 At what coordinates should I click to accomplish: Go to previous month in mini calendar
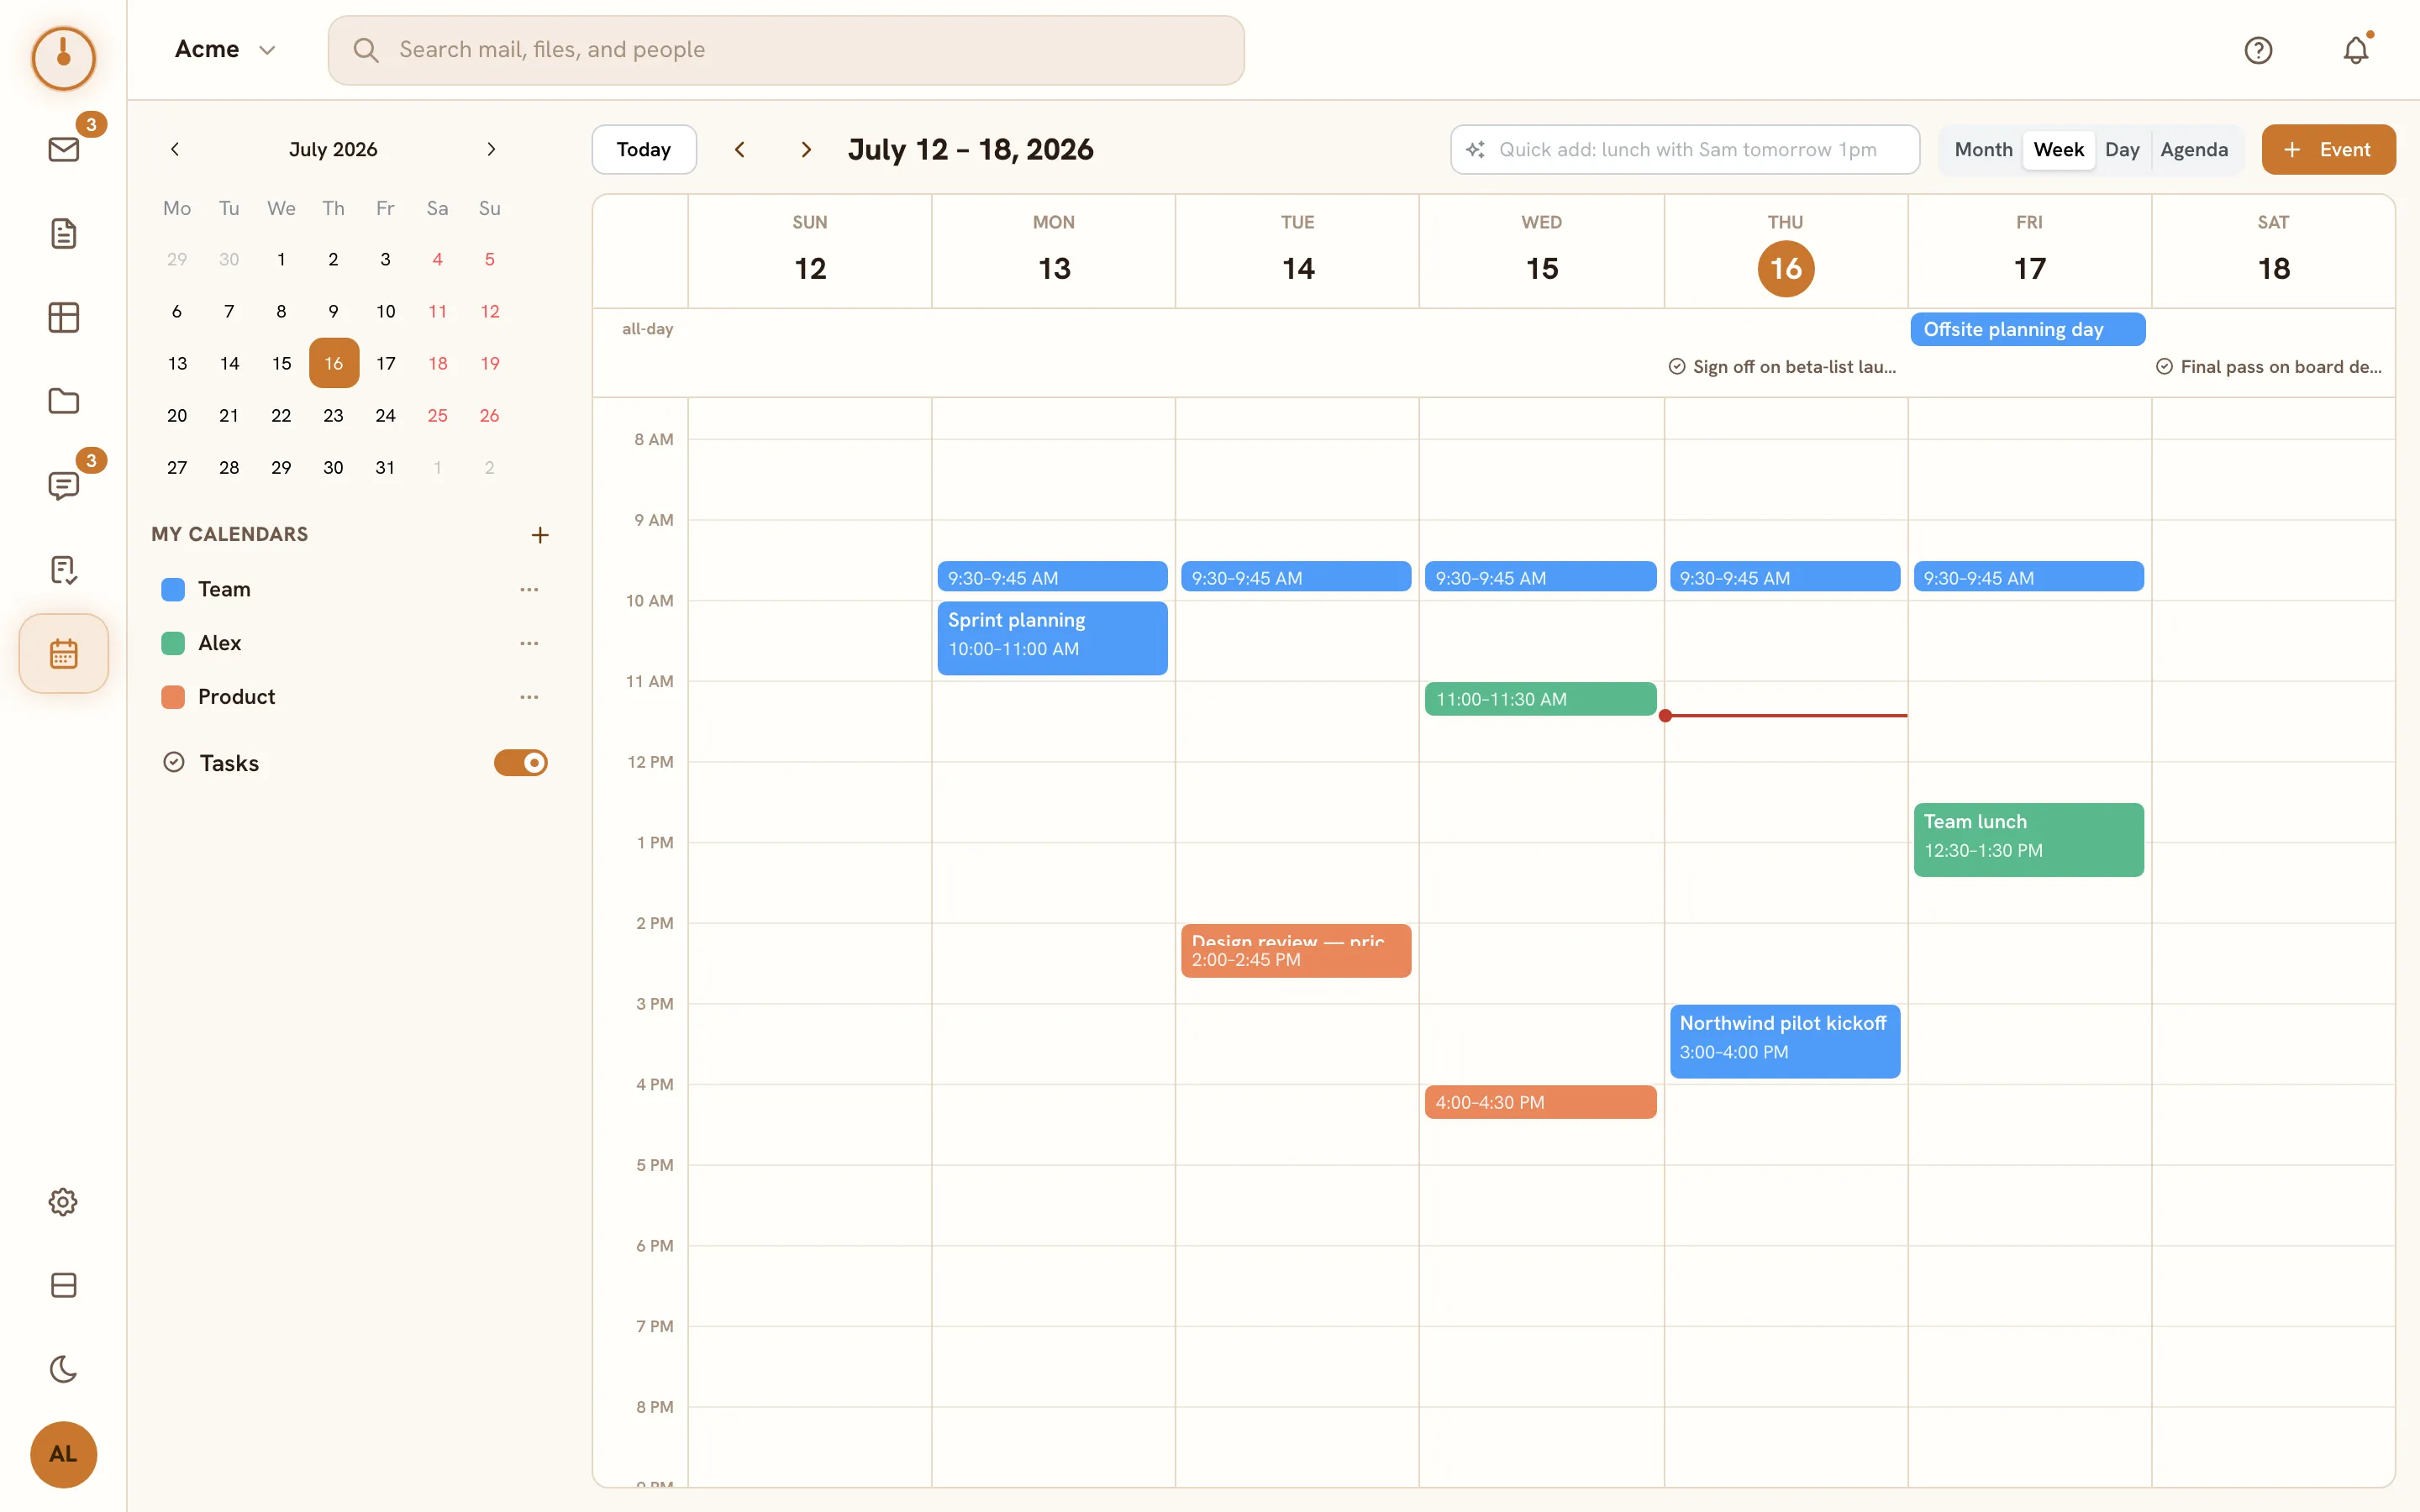pyautogui.click(x=175, y=150)
